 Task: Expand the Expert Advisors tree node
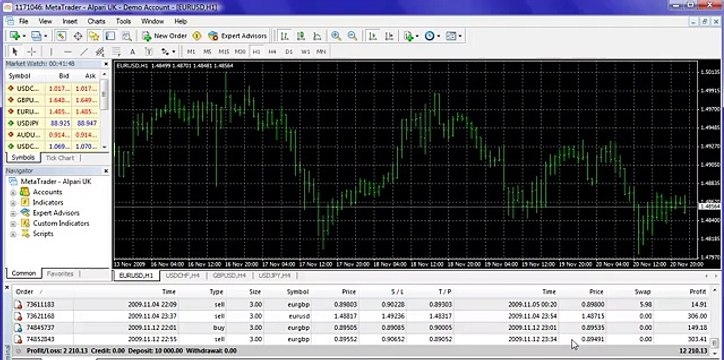[x=13, y=213]
